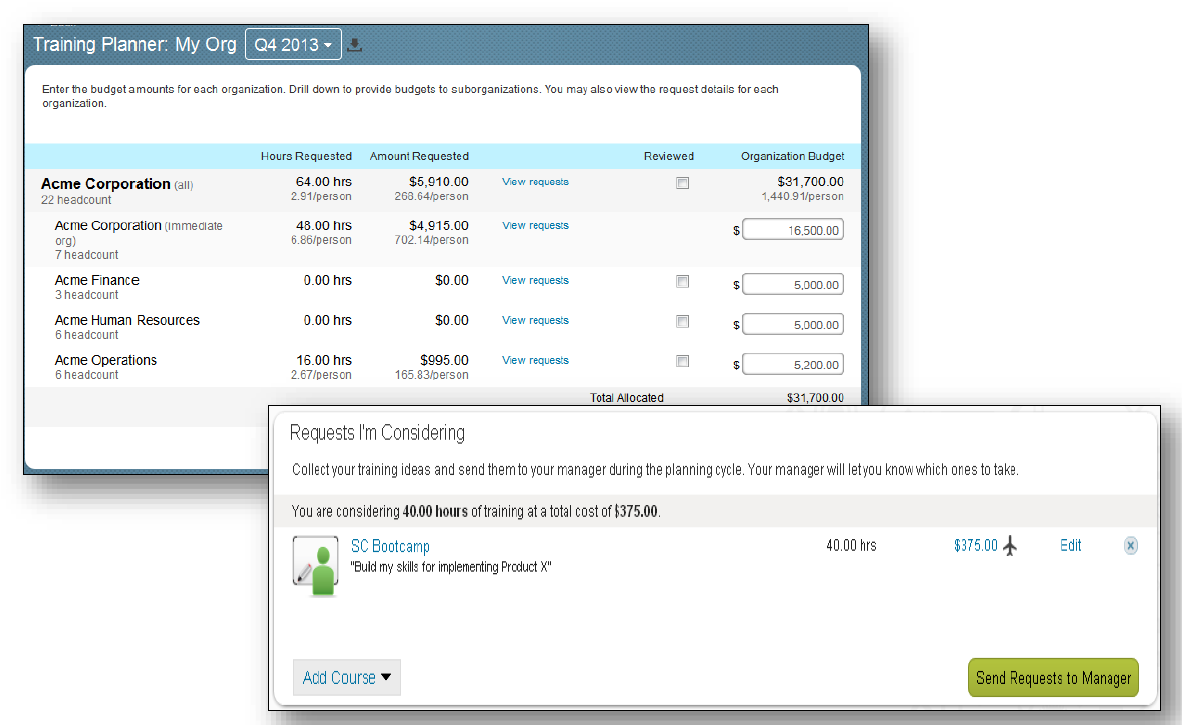This screenshot has height=725, width=1182.
Task: Click the 5,200.00 Acme Operations budget field
Action: click(x=793, y=364)
